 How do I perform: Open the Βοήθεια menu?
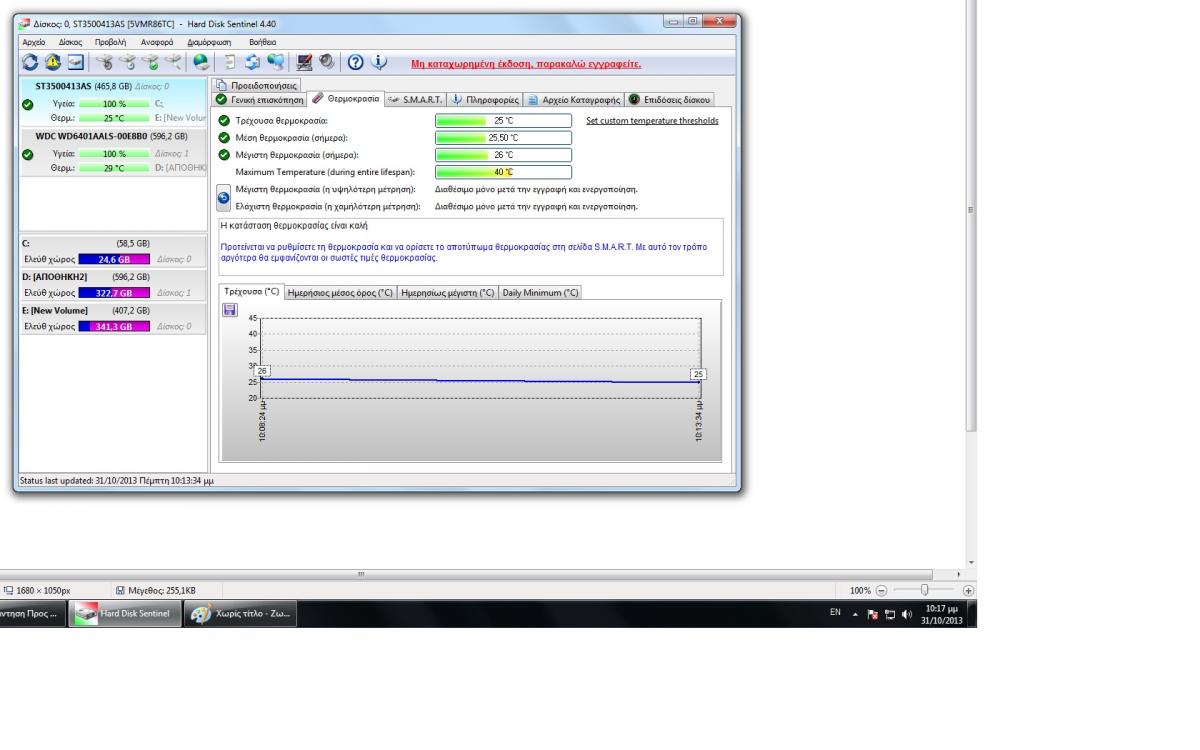pyautogui.click(x=263, y=42)
